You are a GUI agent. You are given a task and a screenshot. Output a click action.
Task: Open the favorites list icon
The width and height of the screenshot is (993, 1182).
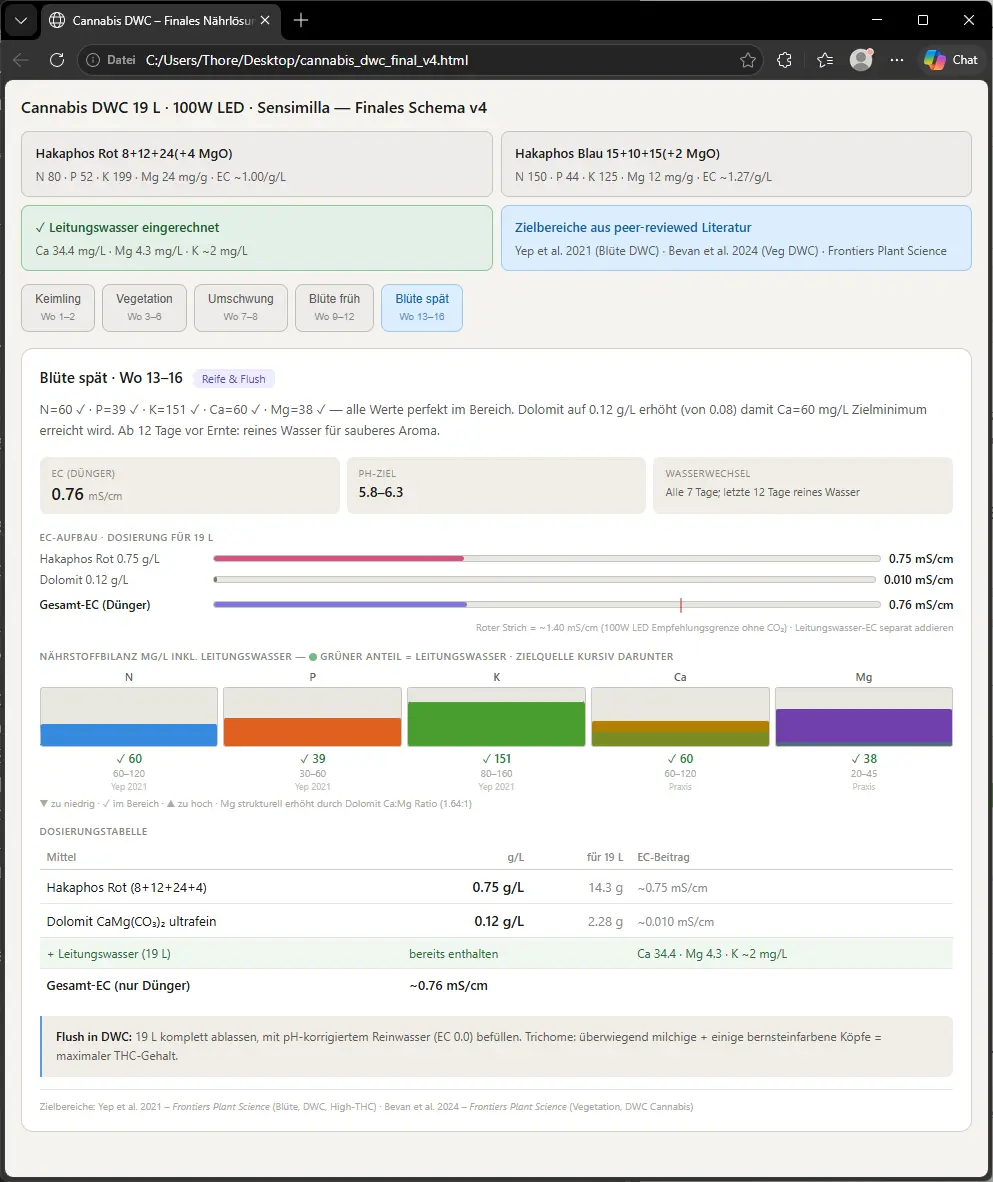(x=824, y=60)
